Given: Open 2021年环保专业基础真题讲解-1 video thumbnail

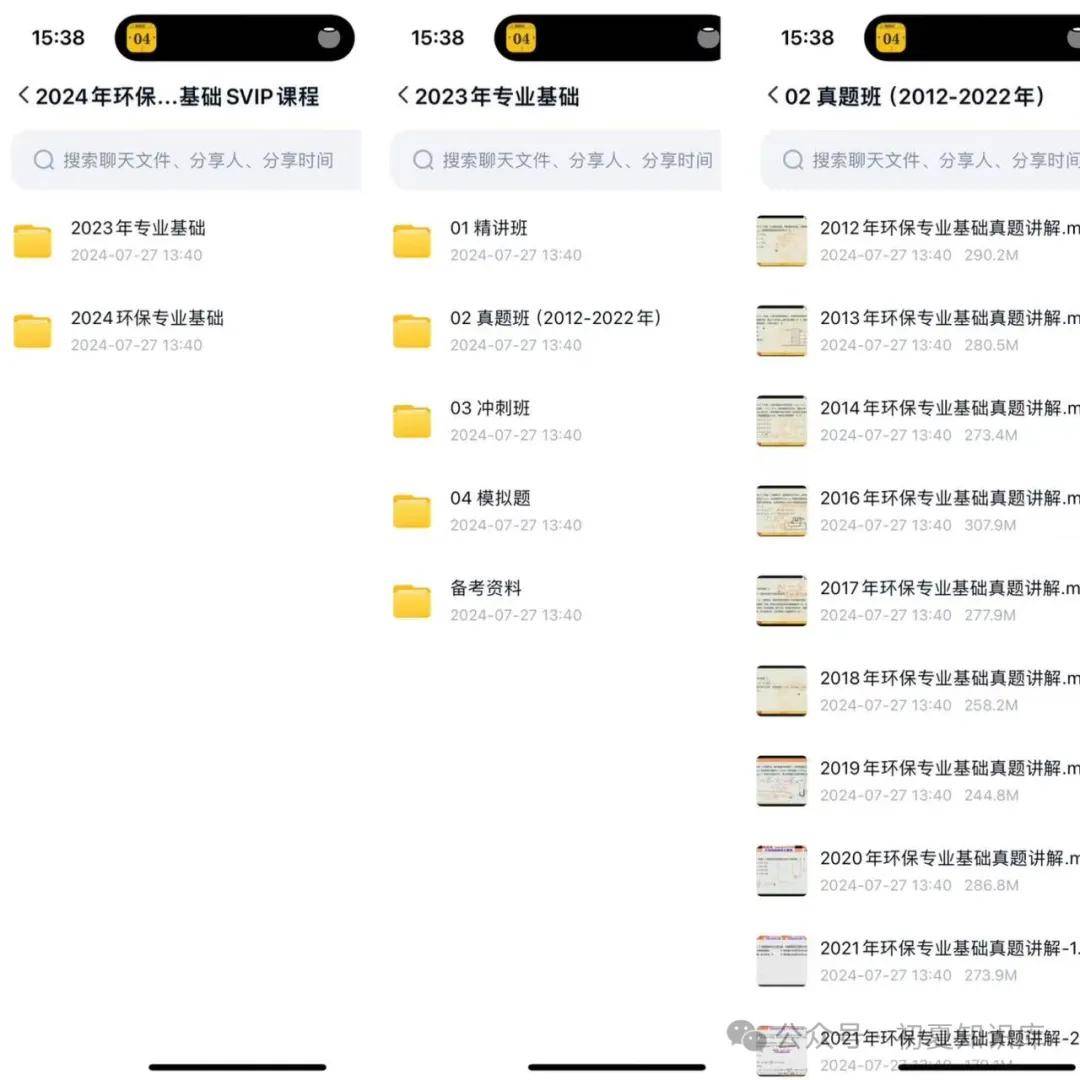Looking at the screenshot, I should [x=782, y=962].
